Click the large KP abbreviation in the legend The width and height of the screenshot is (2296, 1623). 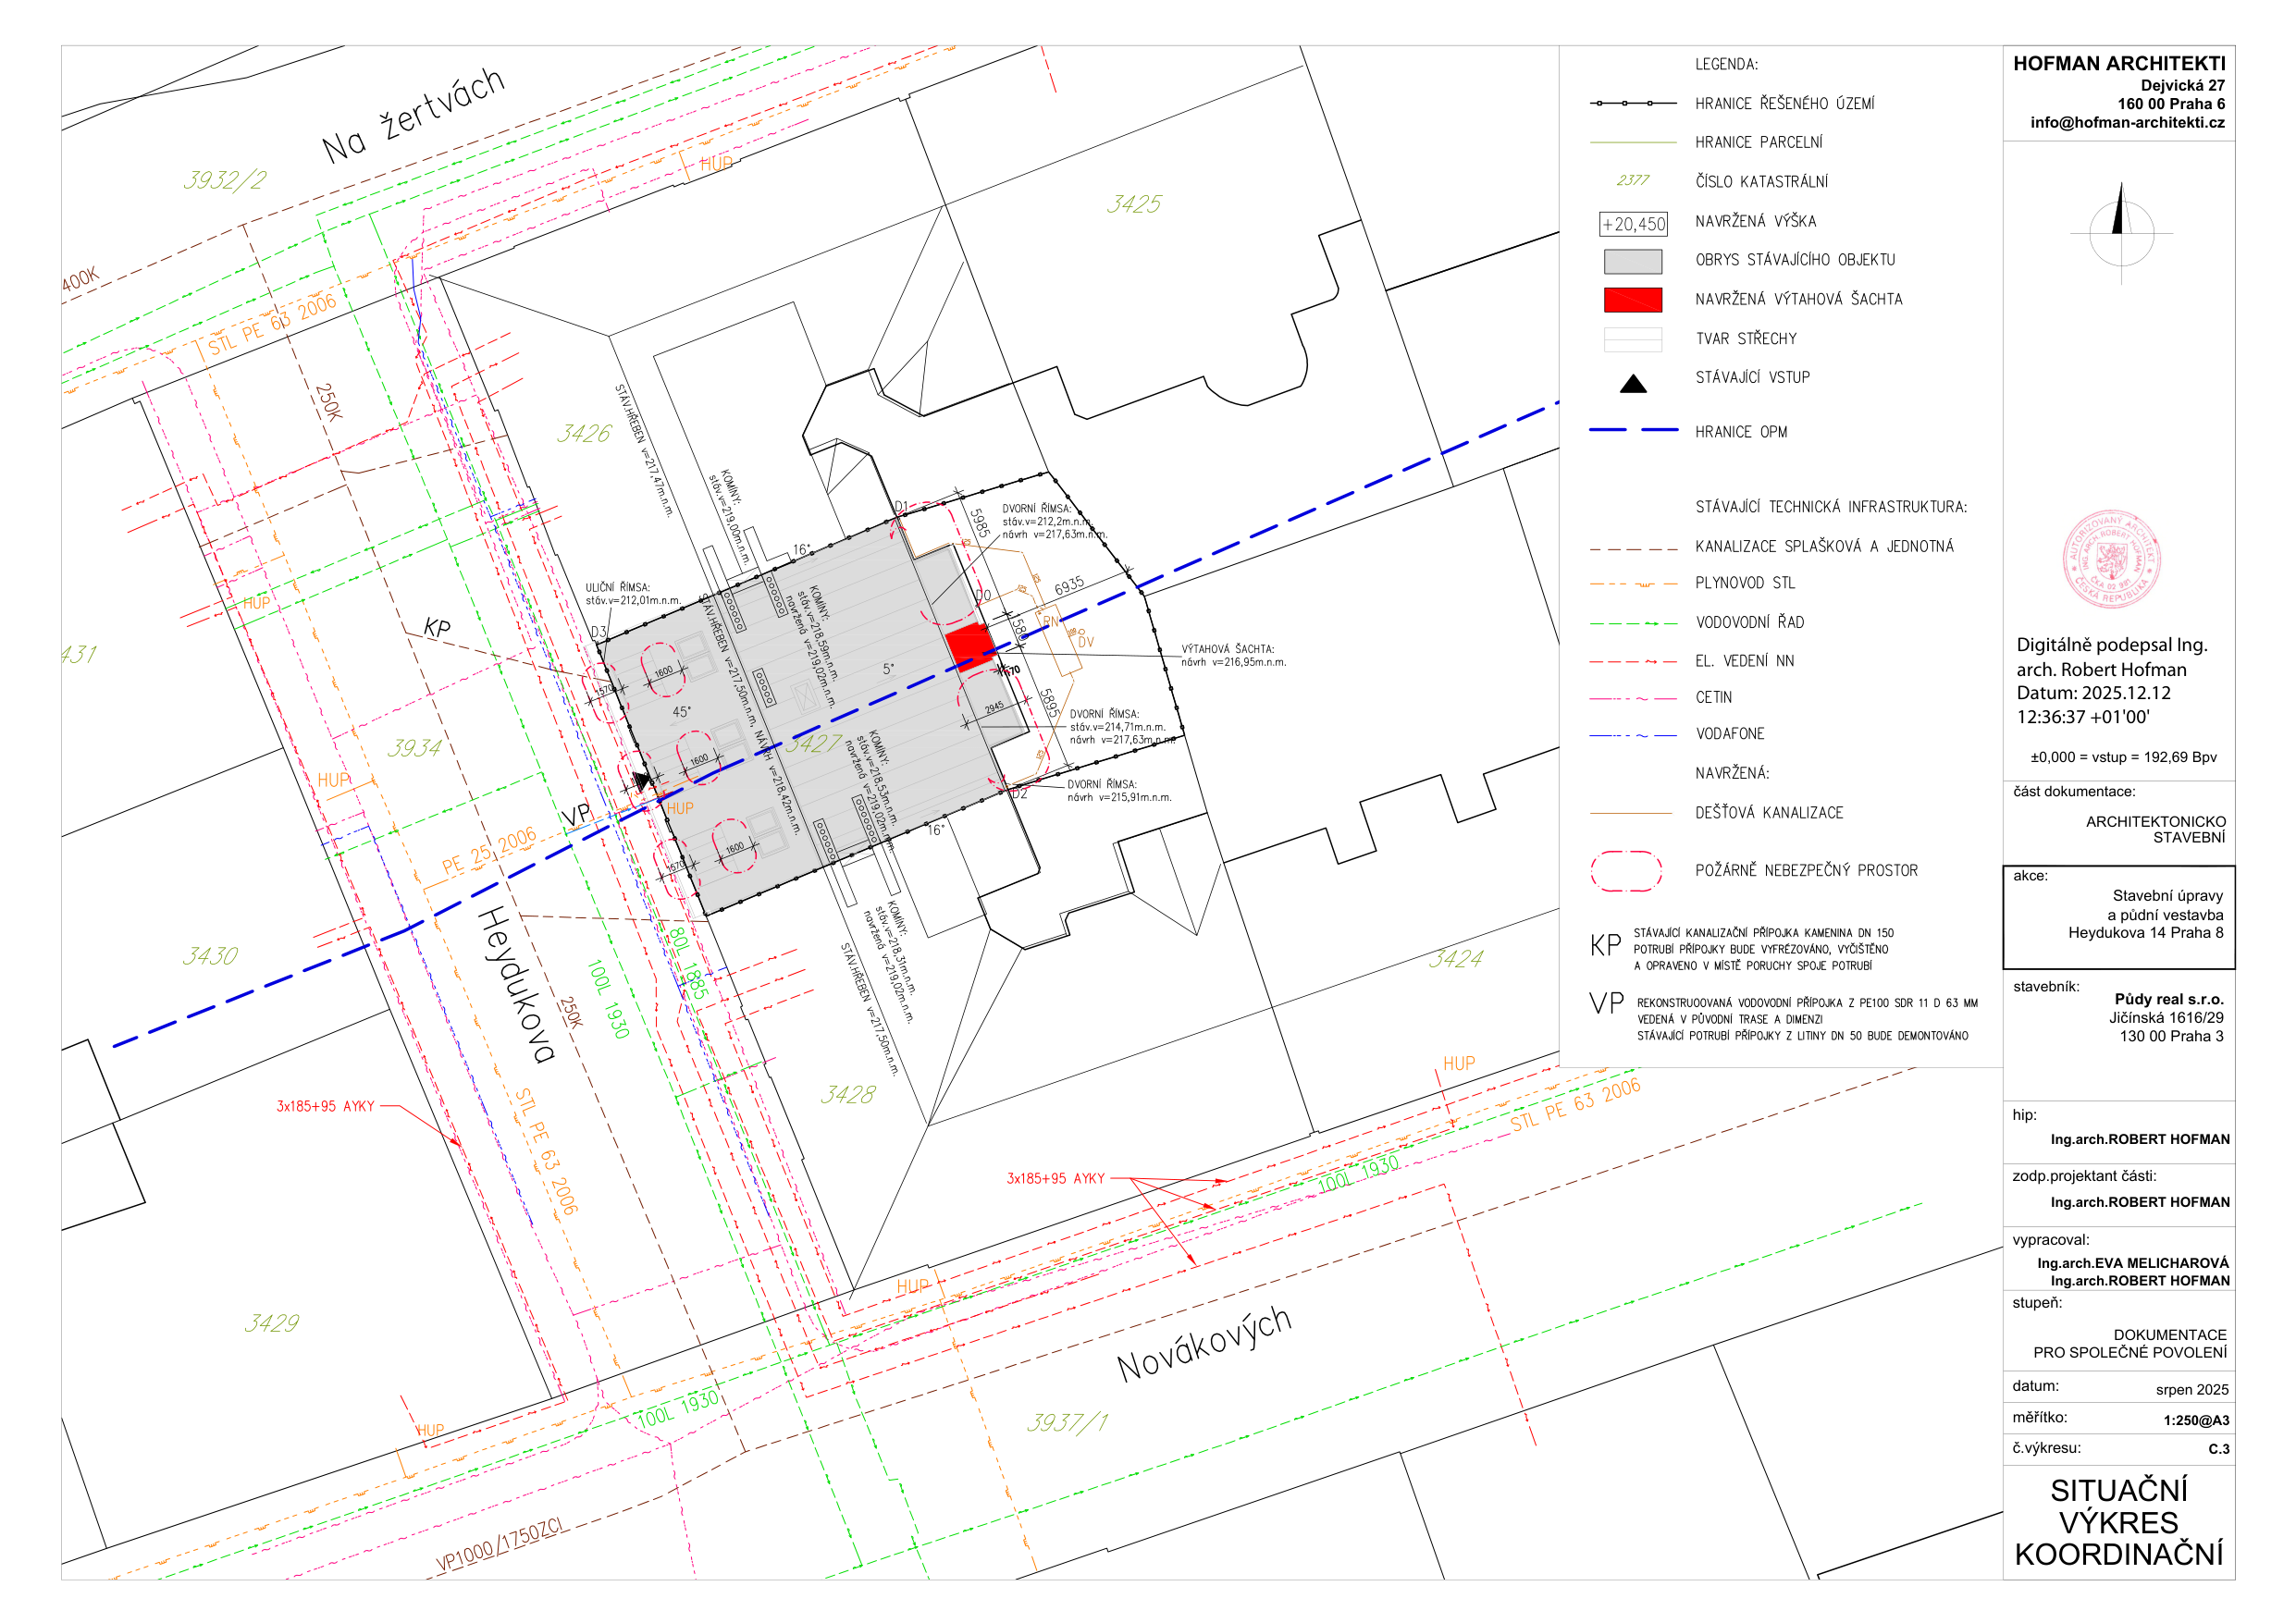(1605, 945)
